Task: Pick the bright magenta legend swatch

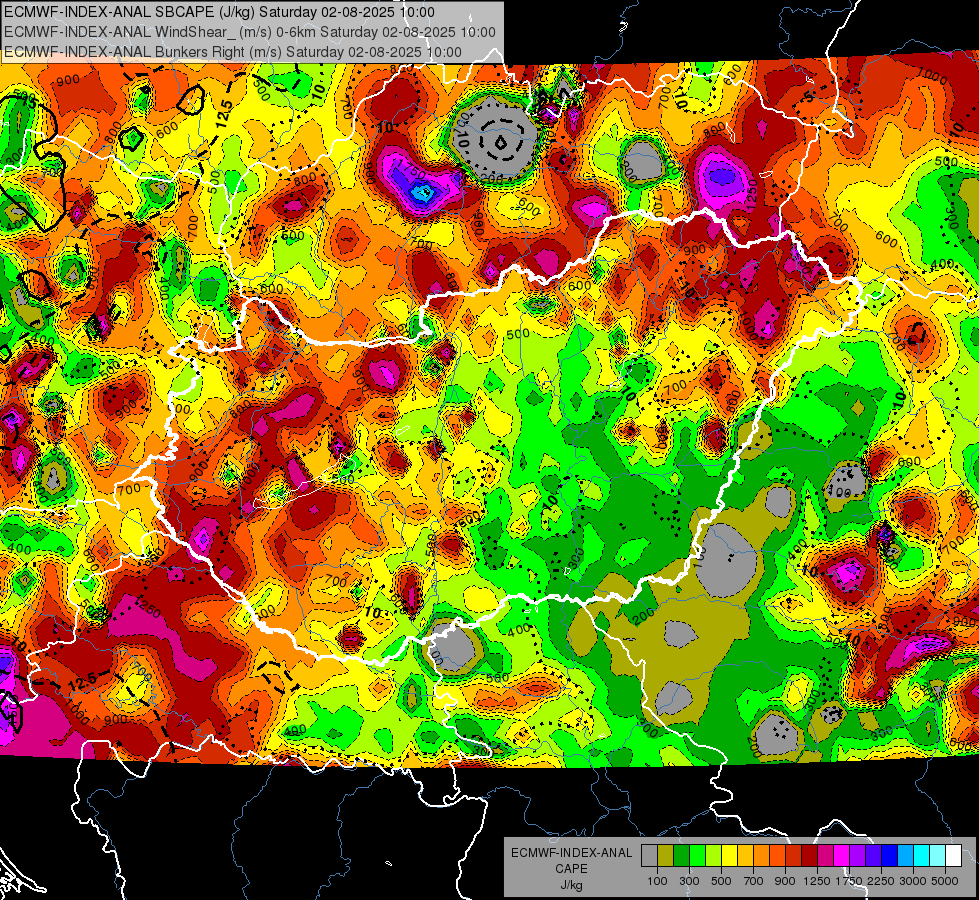Action: click(x=842, y=856)
